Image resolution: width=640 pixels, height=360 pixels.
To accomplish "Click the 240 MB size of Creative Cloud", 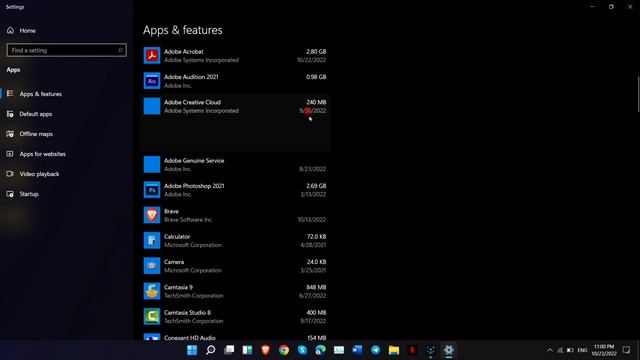I will pos(316,102).
